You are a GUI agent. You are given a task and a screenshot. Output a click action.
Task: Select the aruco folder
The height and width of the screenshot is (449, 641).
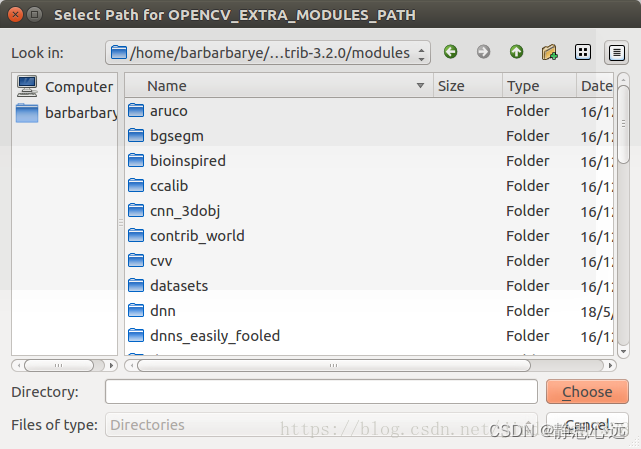pyautogui.click(x=369, y=111)
